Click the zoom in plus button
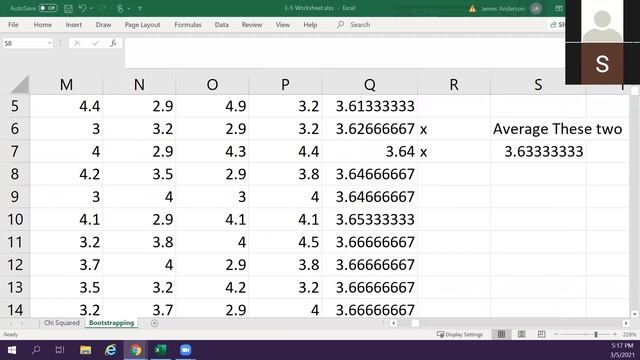This screenshot has height=360, width=640. click(x=615, y=334)
